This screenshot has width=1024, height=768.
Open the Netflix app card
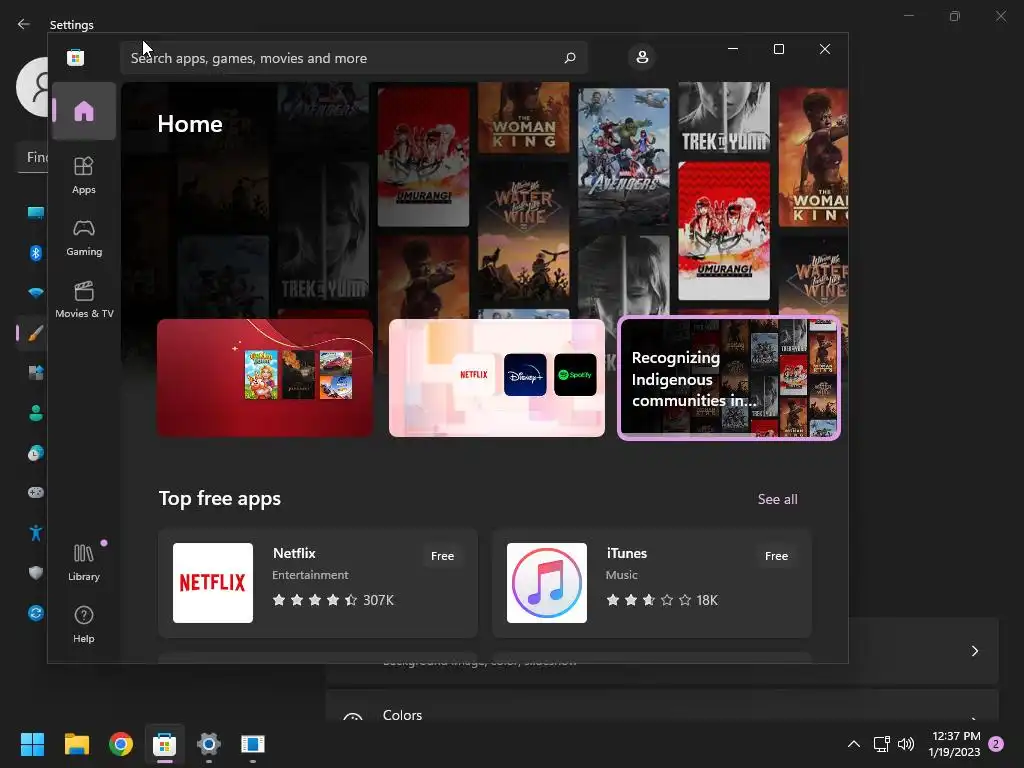317,583
